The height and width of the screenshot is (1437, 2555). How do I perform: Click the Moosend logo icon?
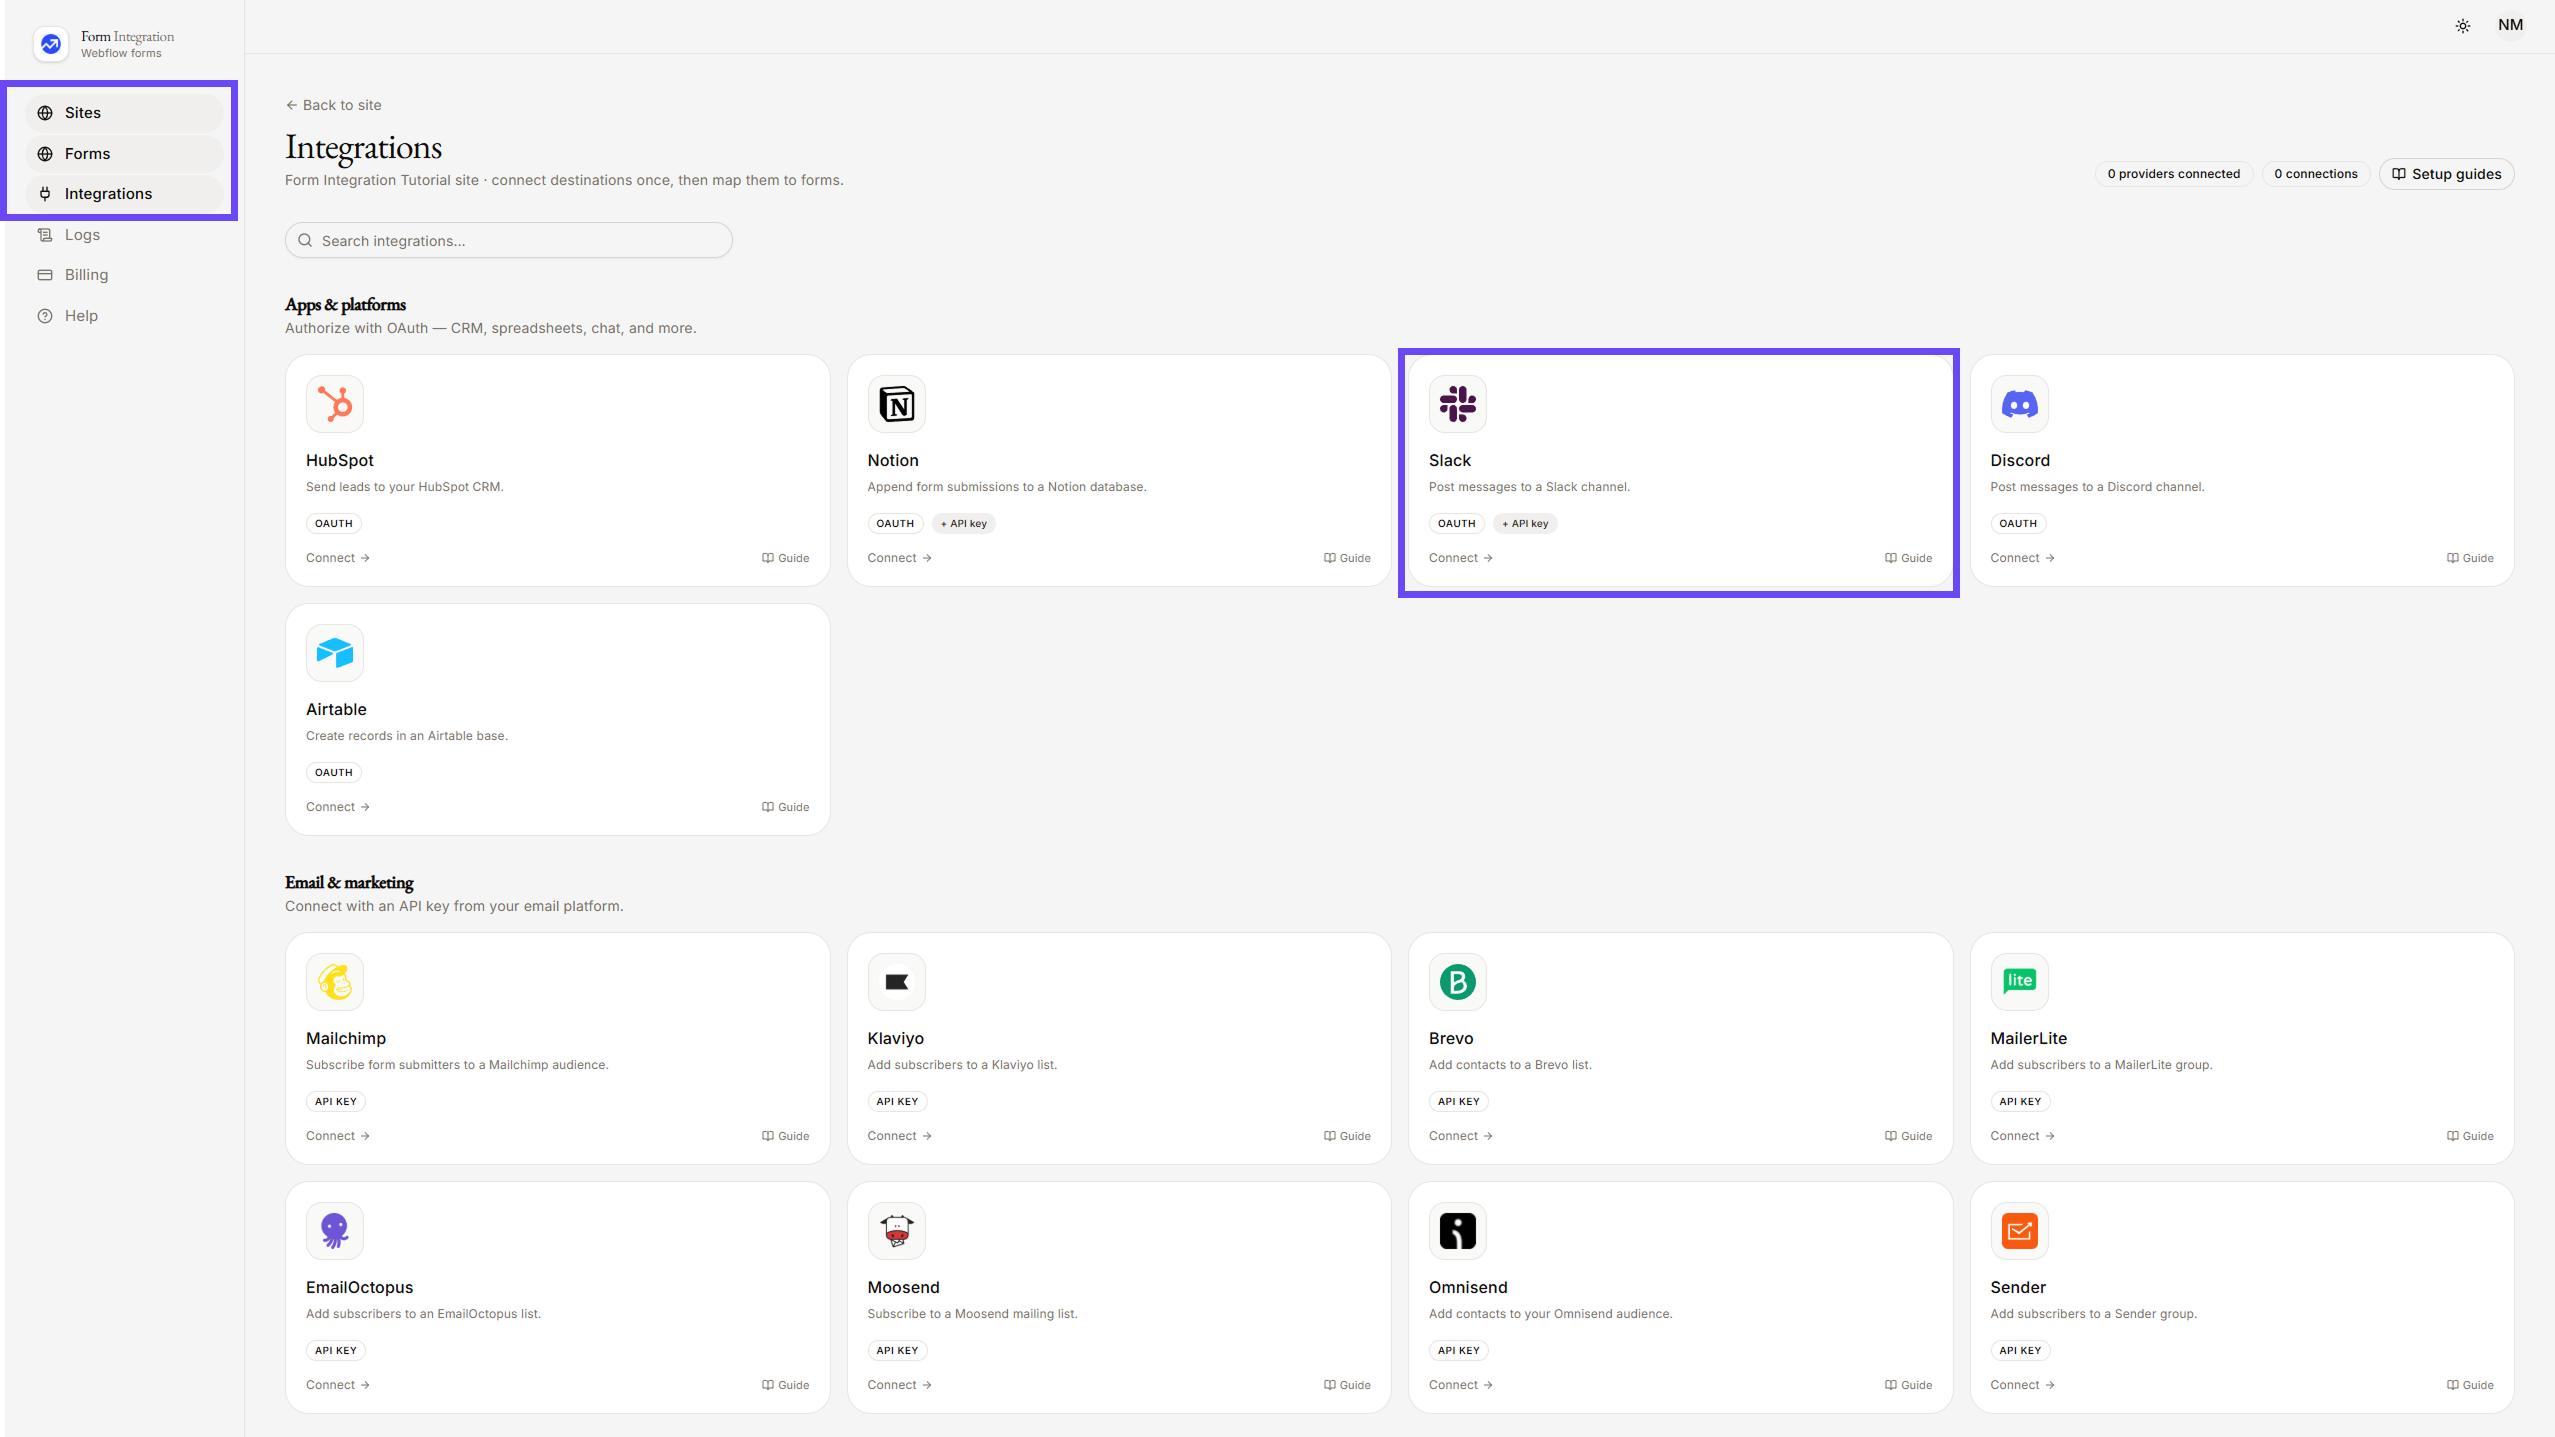(896, 1231)
